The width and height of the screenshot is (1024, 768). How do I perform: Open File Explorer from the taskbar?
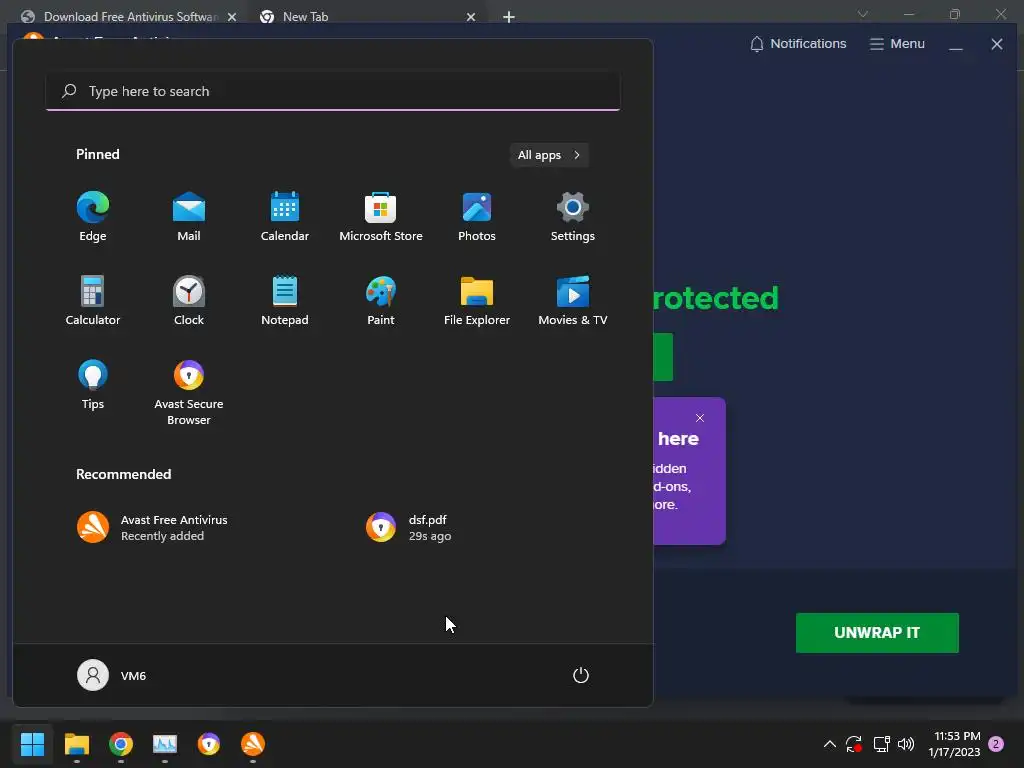point(76,744)
